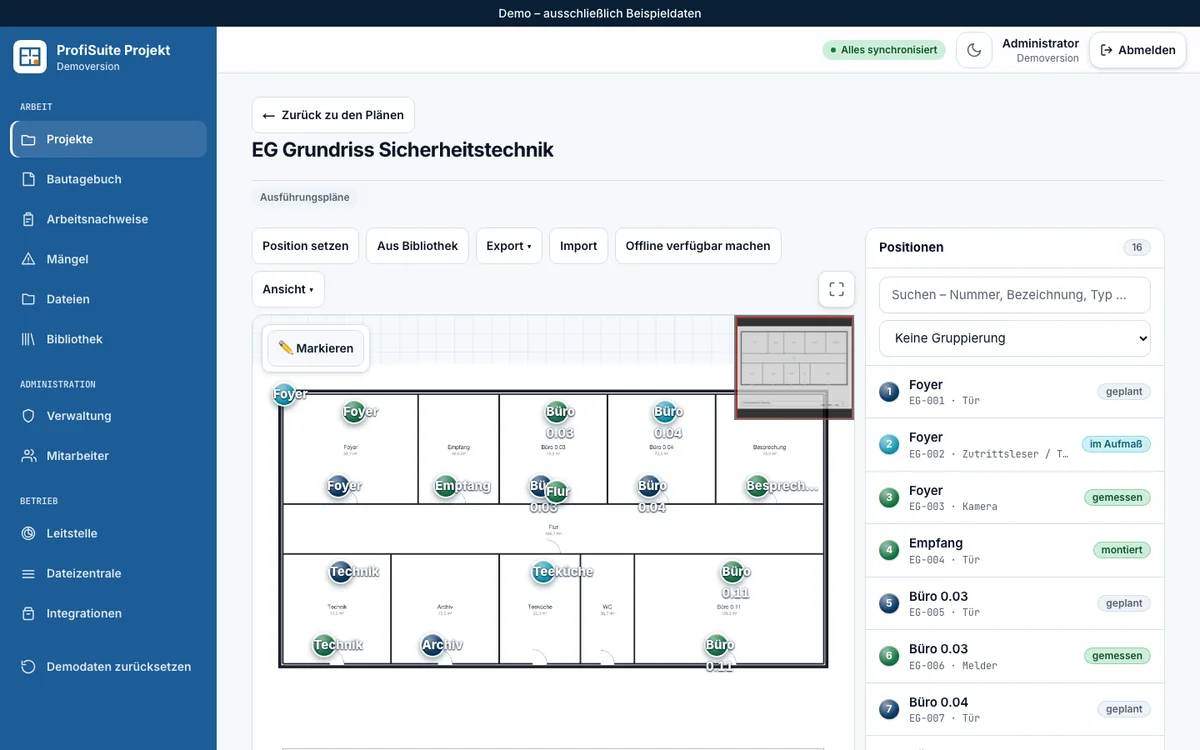This screenshot has width=1200, height=750.
Task: Click the Mitarbeiter people icon
Action: pos(28,456)
